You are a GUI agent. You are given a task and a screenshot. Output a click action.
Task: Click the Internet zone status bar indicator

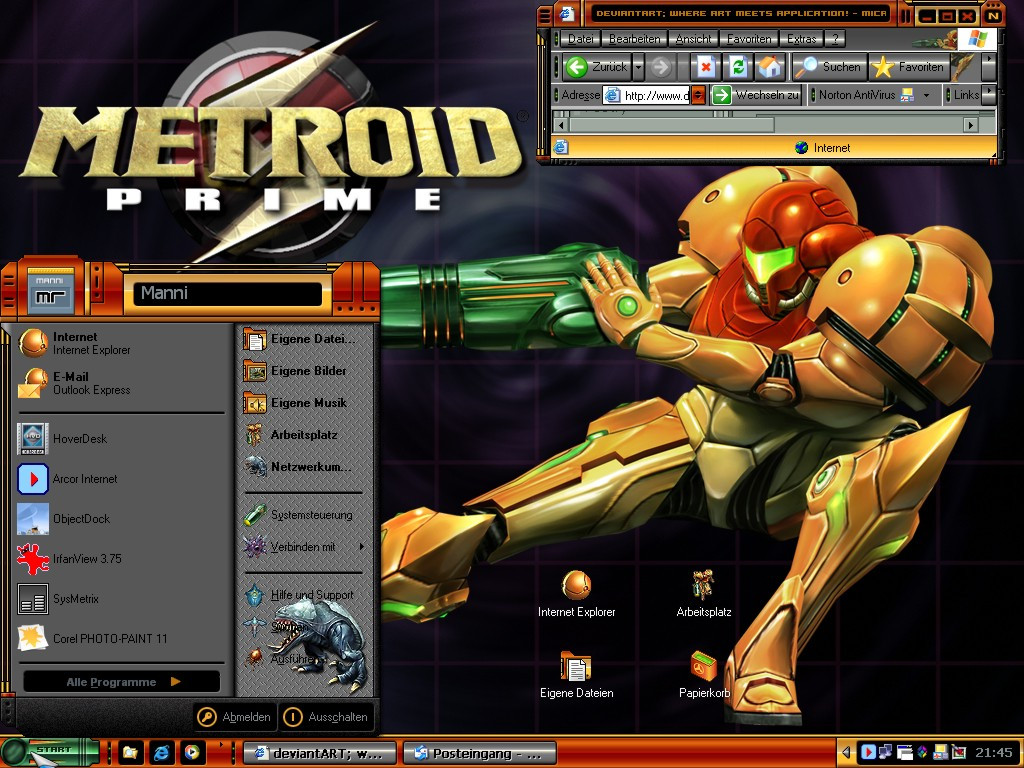click(824, 148)
